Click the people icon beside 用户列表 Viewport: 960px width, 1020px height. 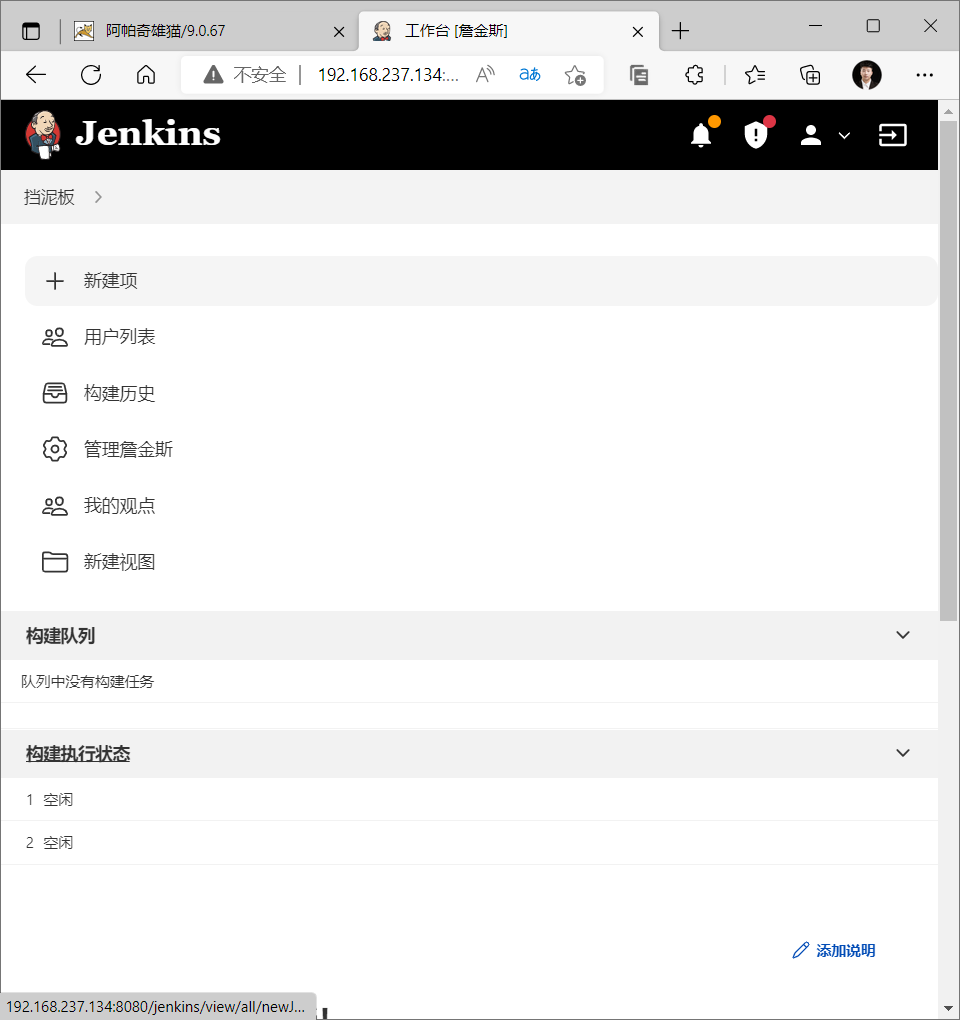(x=55, y=337)
